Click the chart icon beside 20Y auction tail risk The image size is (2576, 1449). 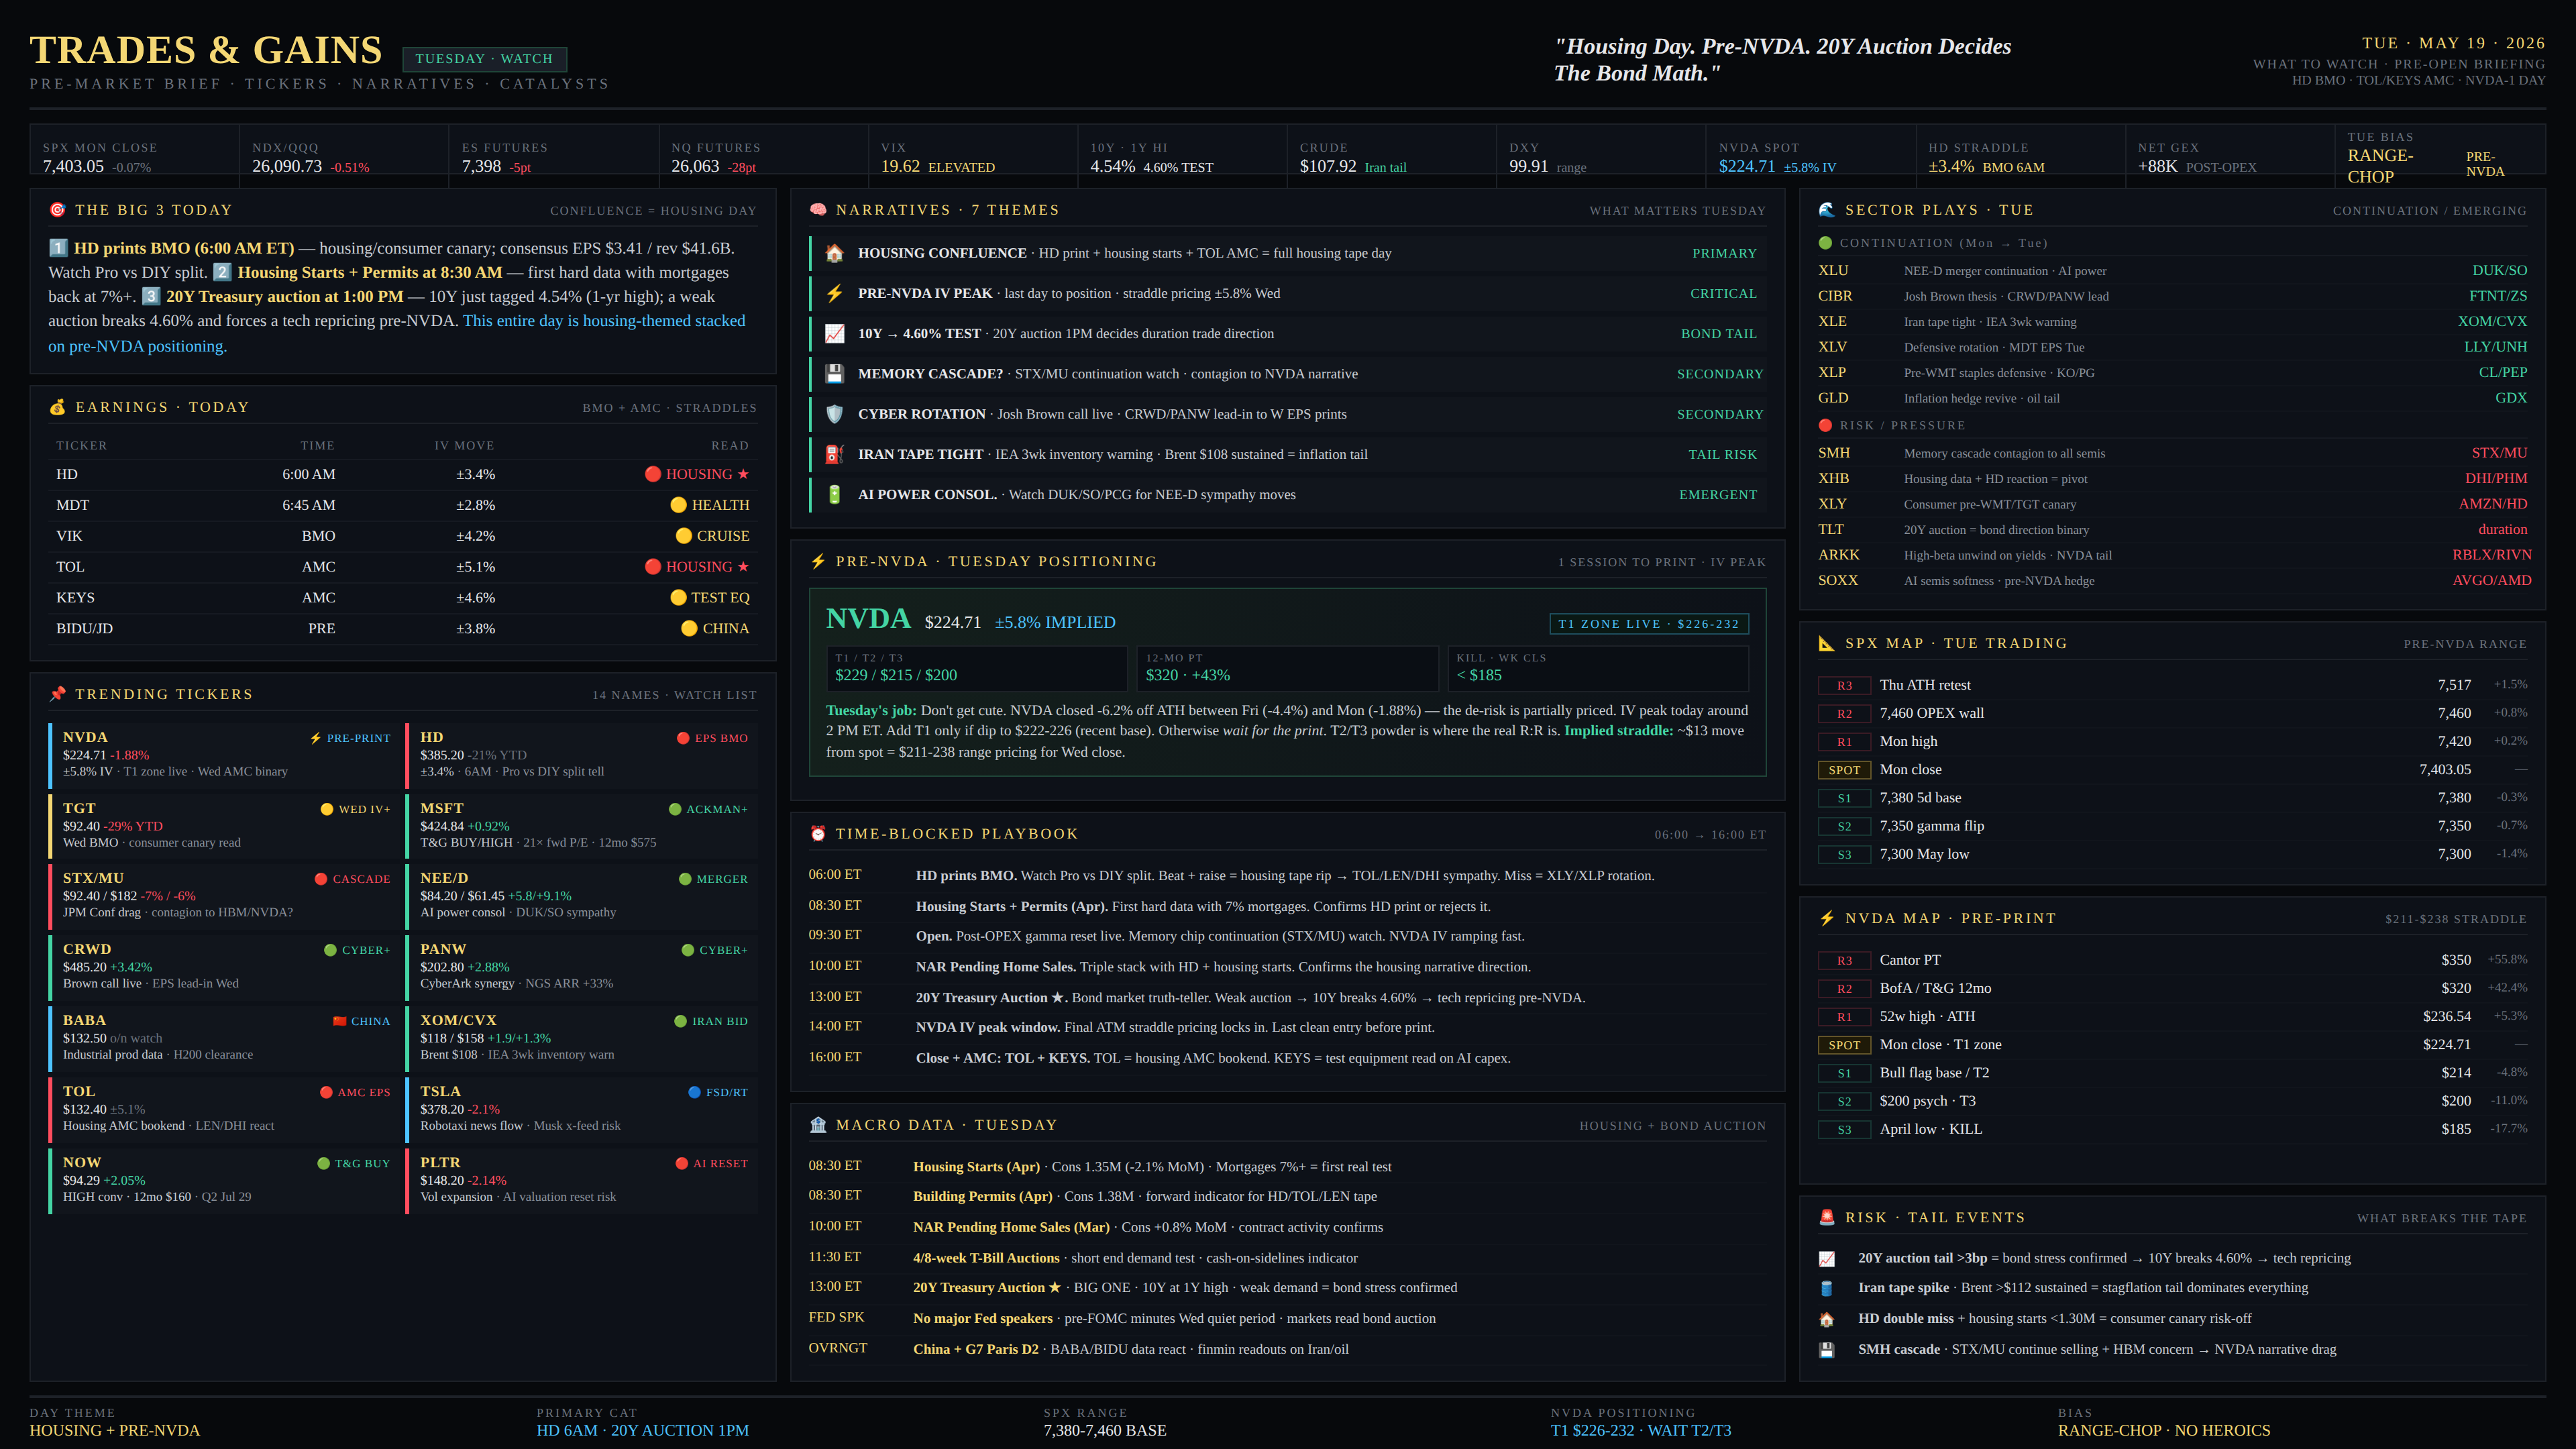pyautogui.click(x=1827, y=1258)
